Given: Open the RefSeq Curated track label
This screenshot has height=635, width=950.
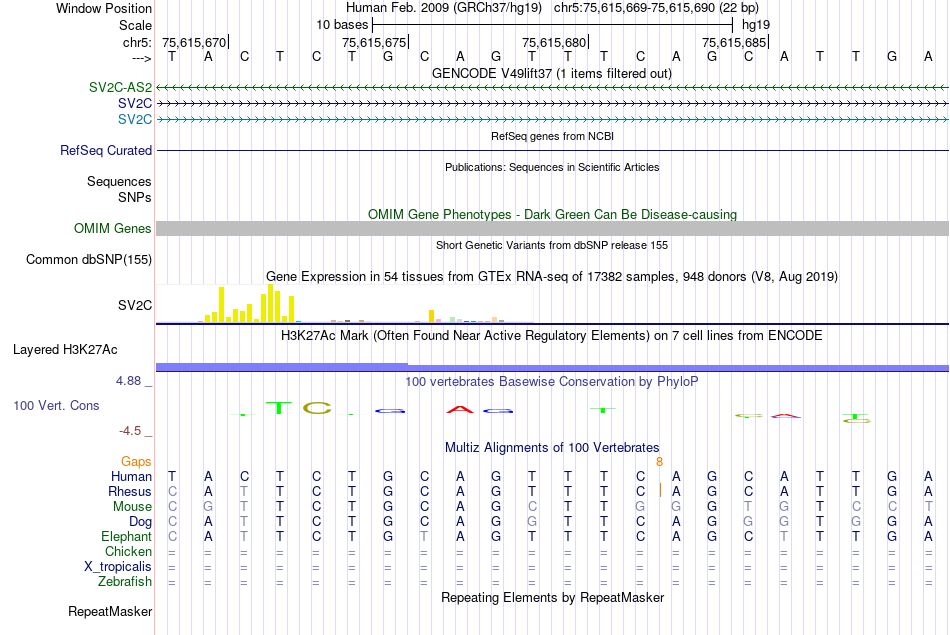Looking at the screenshot, I should (105, 150).
